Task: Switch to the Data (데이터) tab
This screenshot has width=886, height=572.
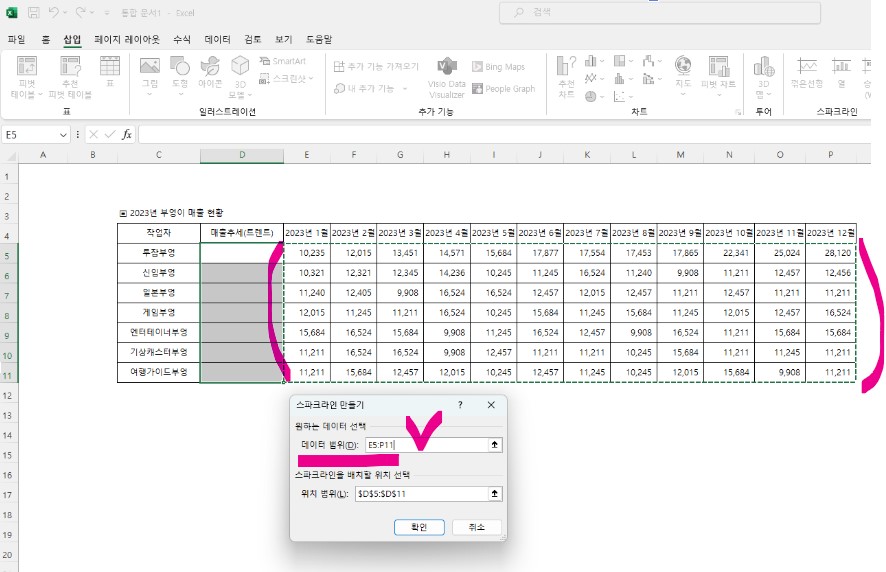Action: click(218, 39)
